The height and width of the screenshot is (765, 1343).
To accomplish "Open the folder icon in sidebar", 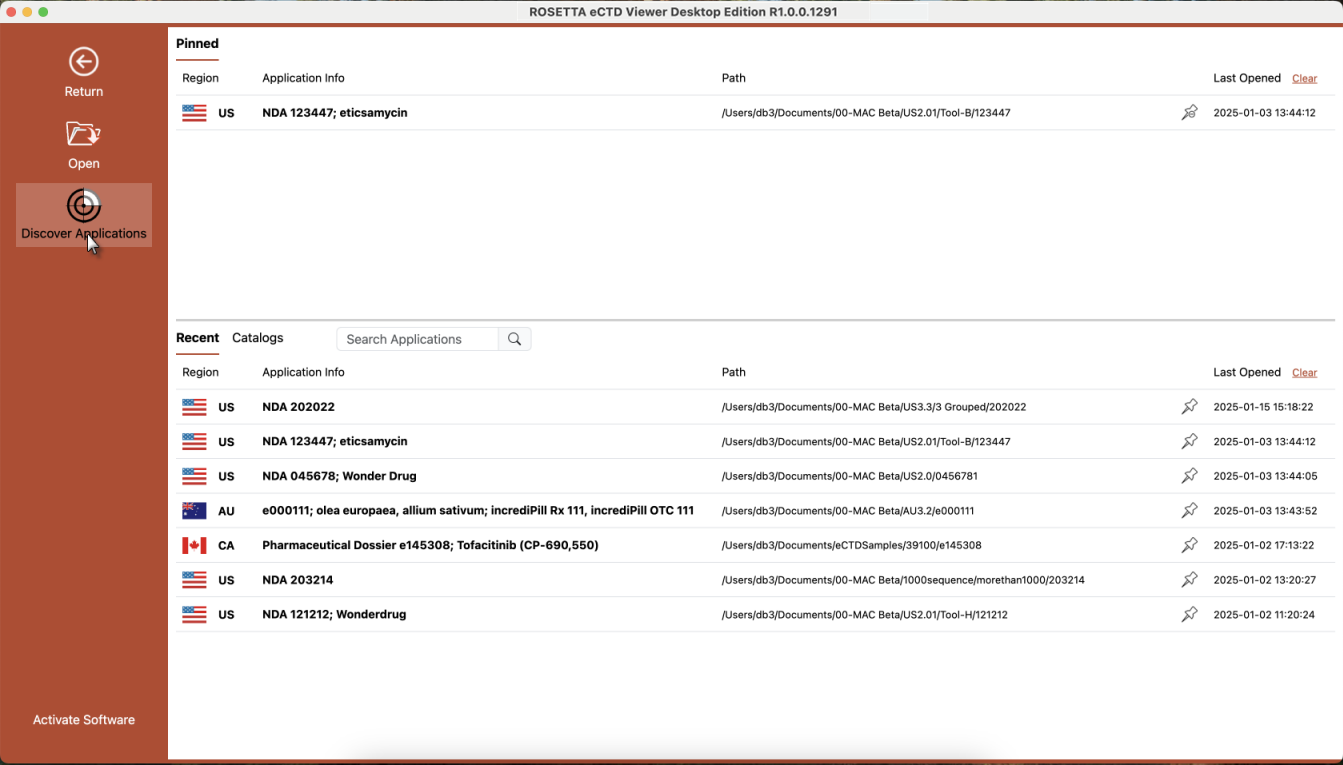I will (x=84, y=134).
